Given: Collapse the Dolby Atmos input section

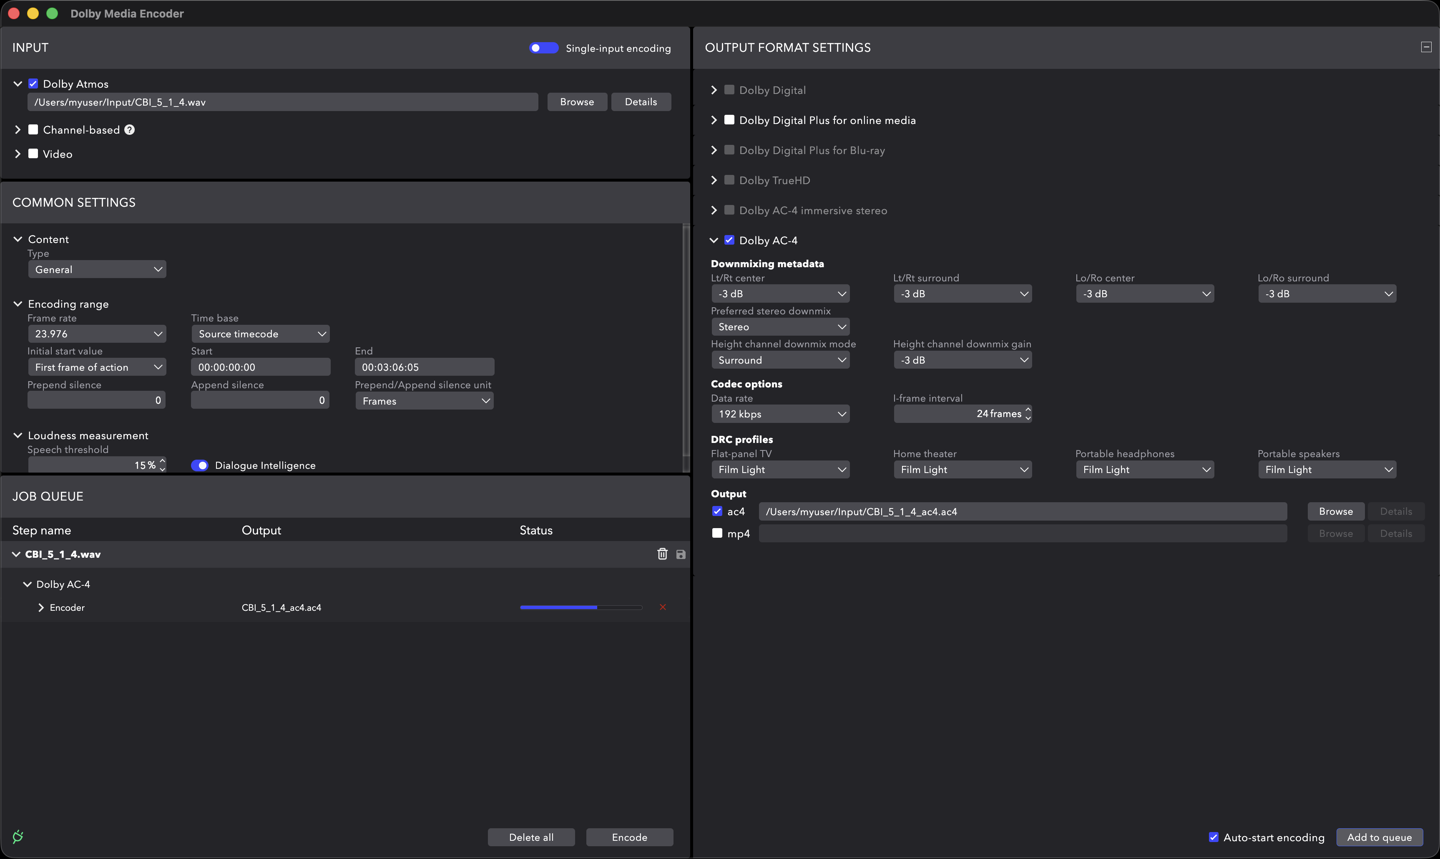Looking at the screenshot, I should pyautogui.click(x=18, y=84).
